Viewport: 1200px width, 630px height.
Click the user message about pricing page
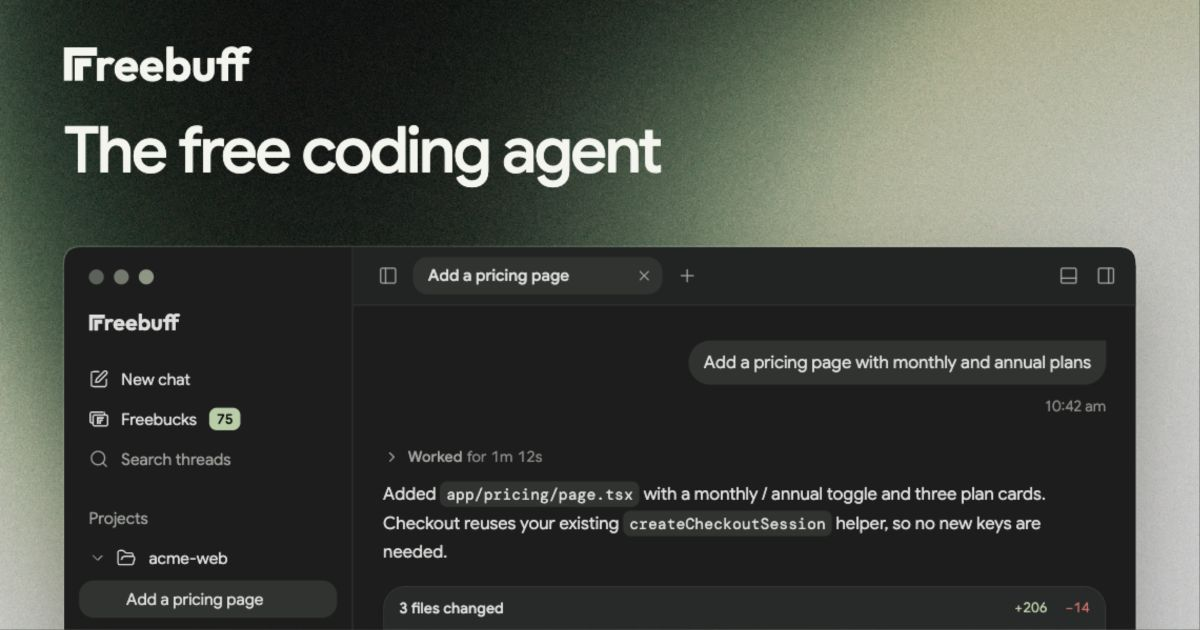tap(897, 362)
